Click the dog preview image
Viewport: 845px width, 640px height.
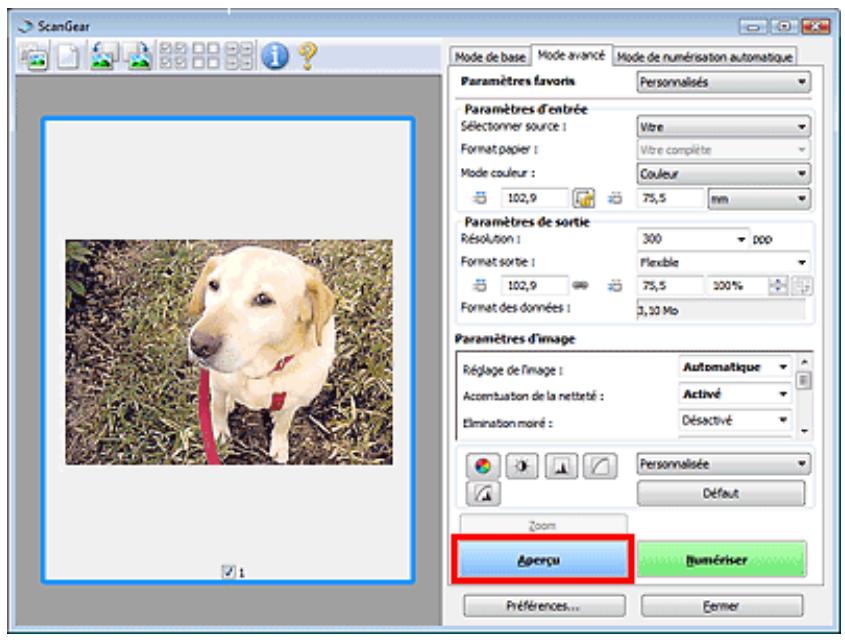pos(229,352)
